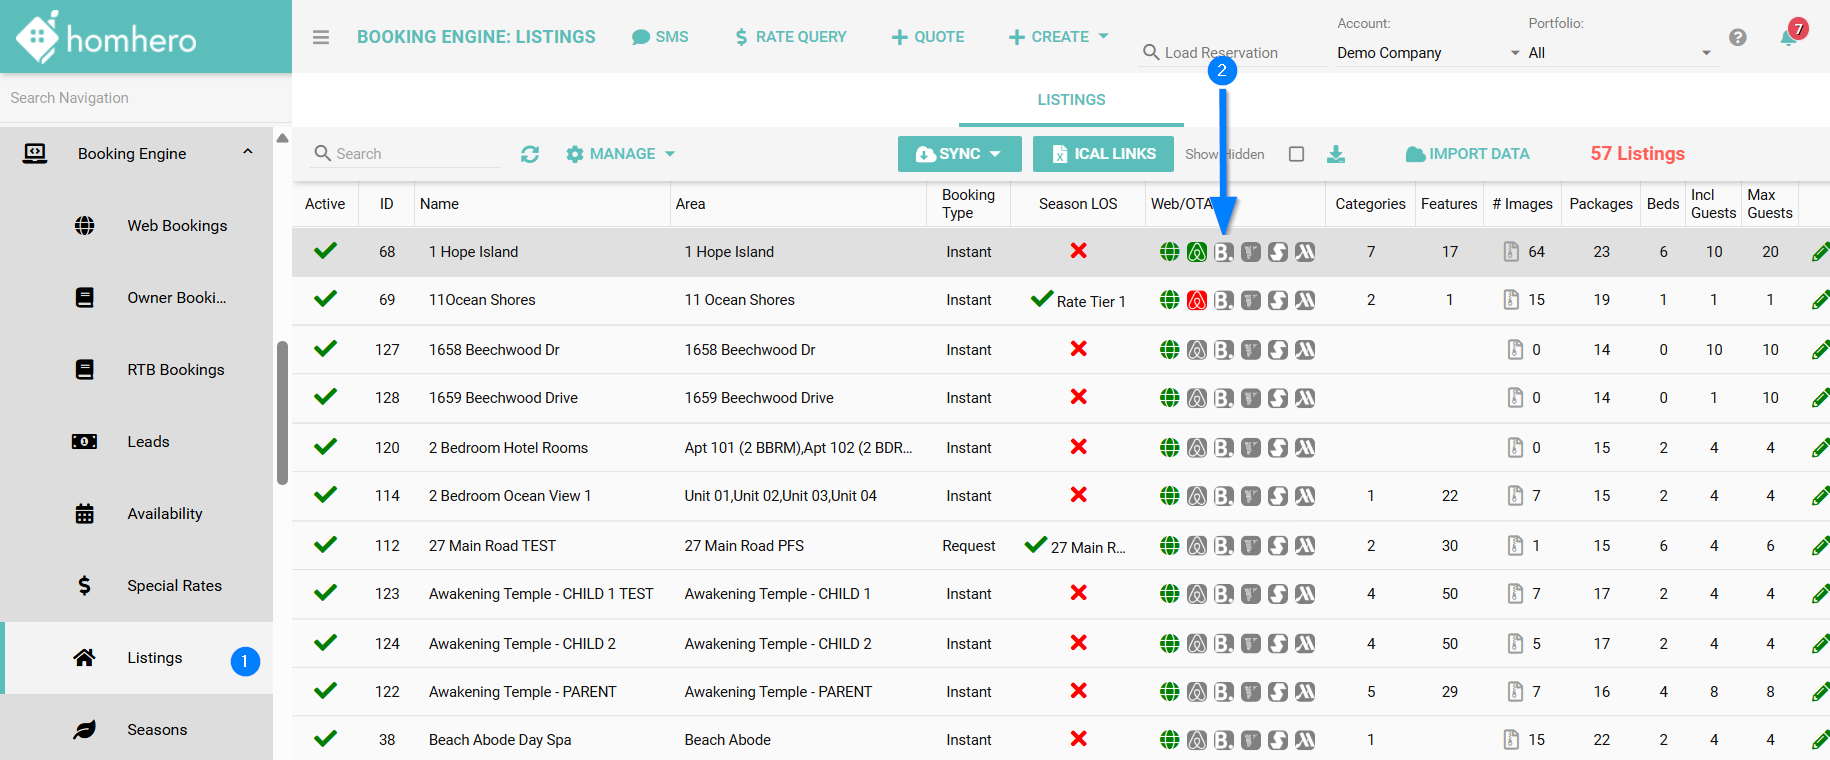Open the MANAGE dropdown
Viewport: 1830px width, 760px height.
[x=620, y=154]
